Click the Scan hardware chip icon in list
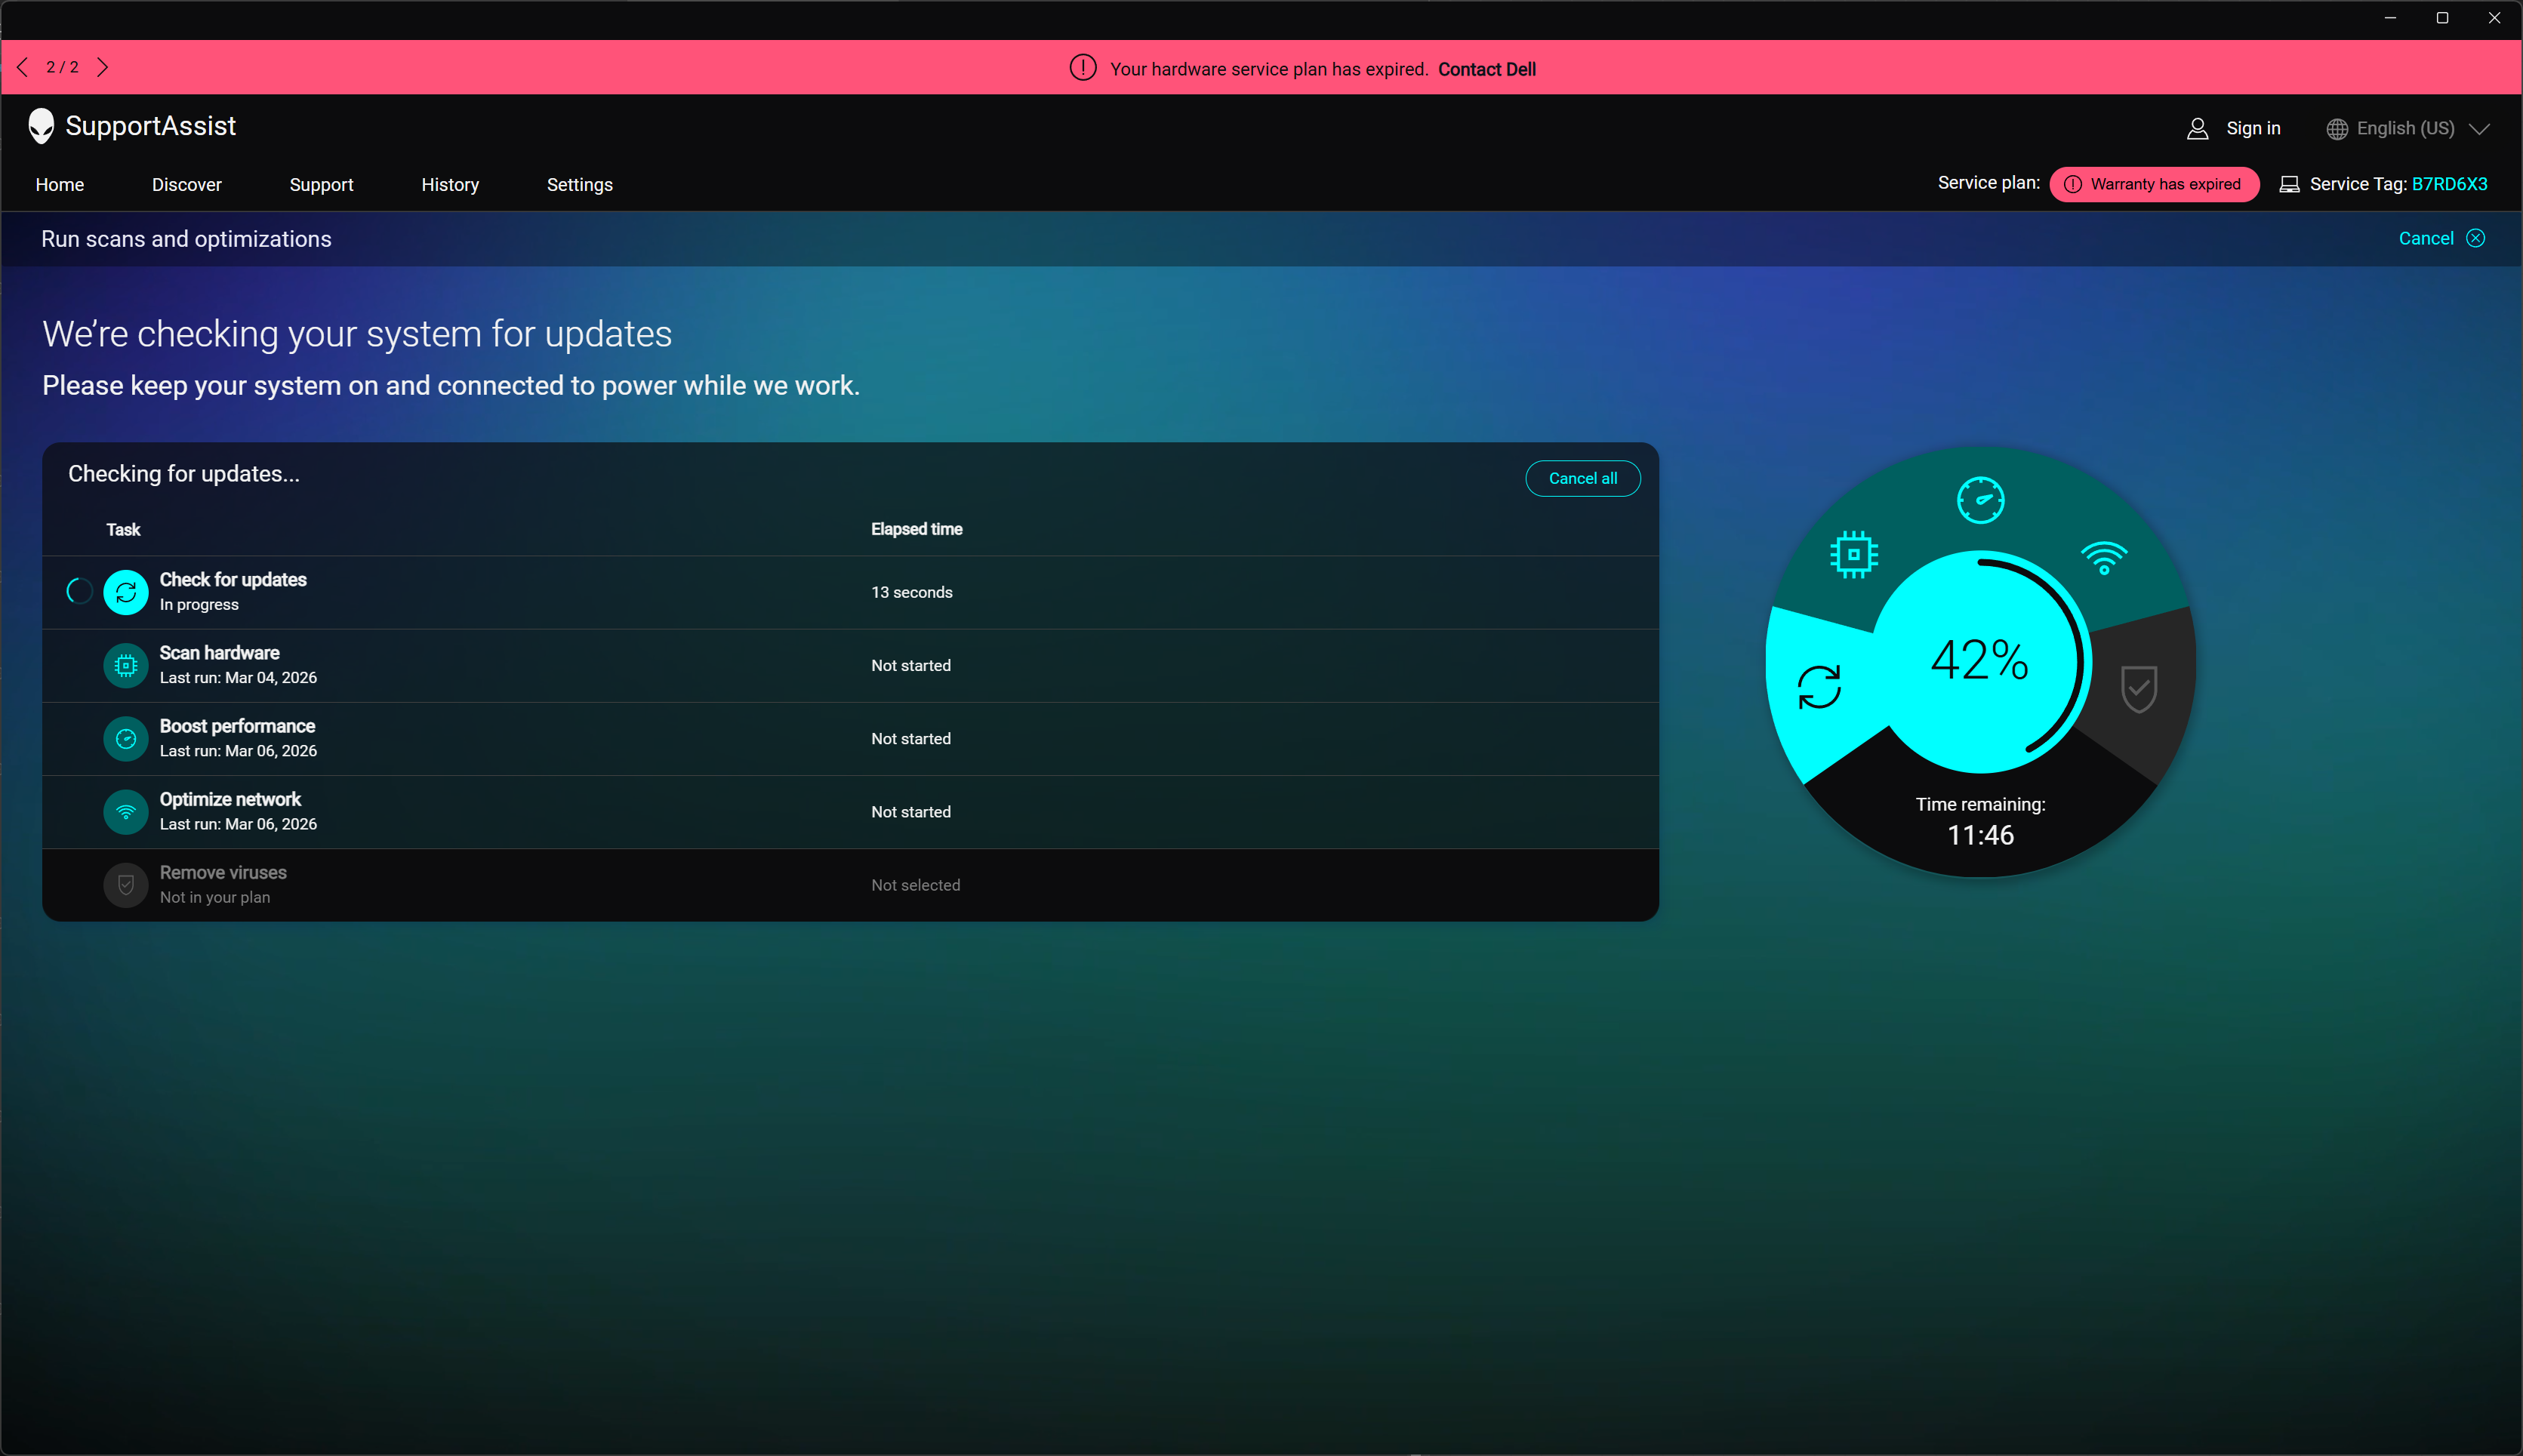Image resolution: width=2523 pixels, height=1456 pixels. tap(126, 665)
